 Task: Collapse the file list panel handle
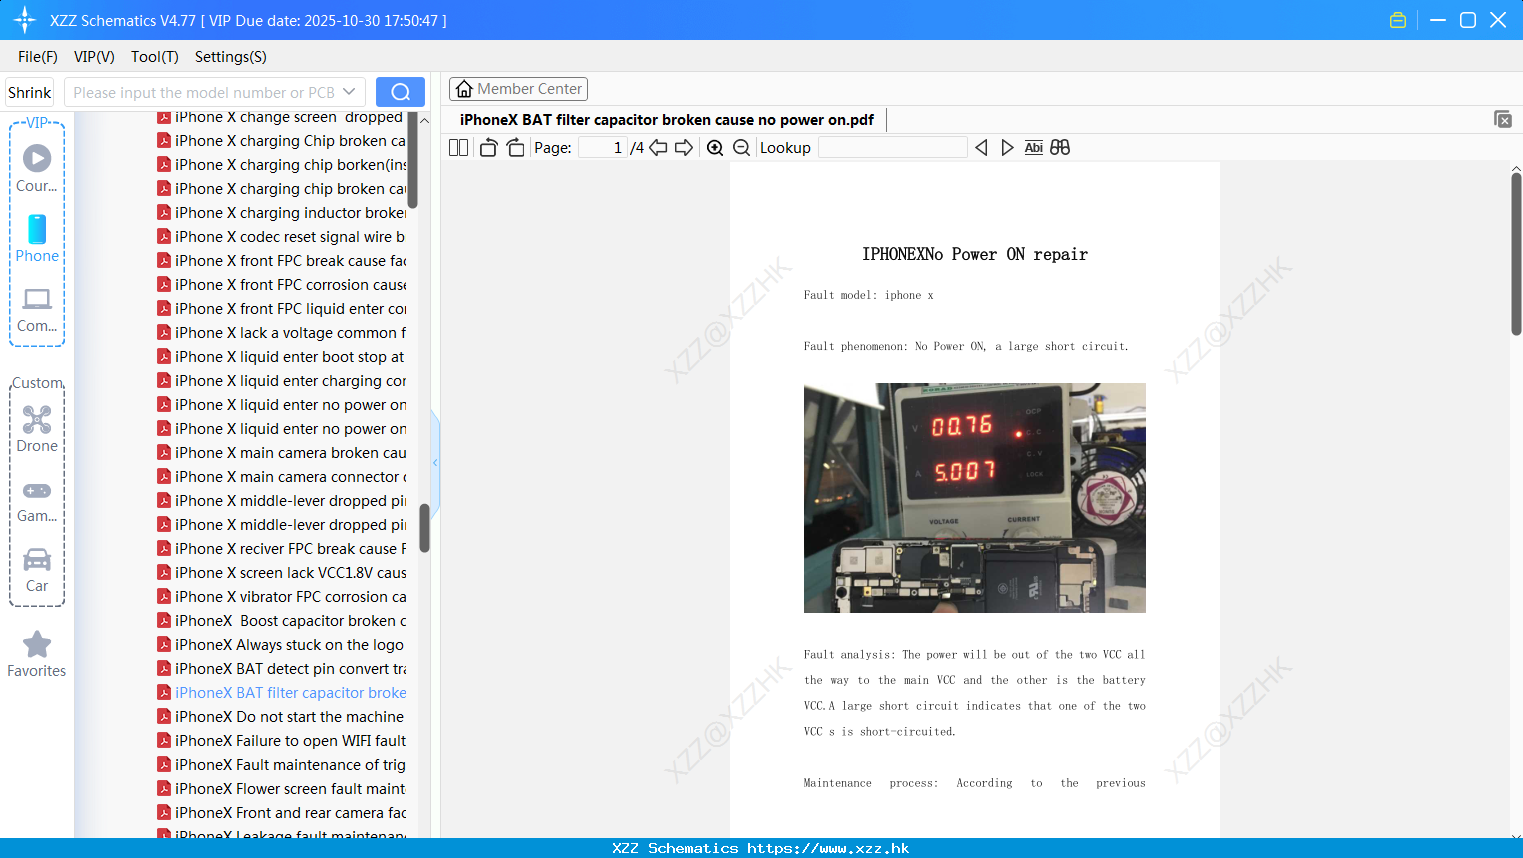[x=435, y=462]
